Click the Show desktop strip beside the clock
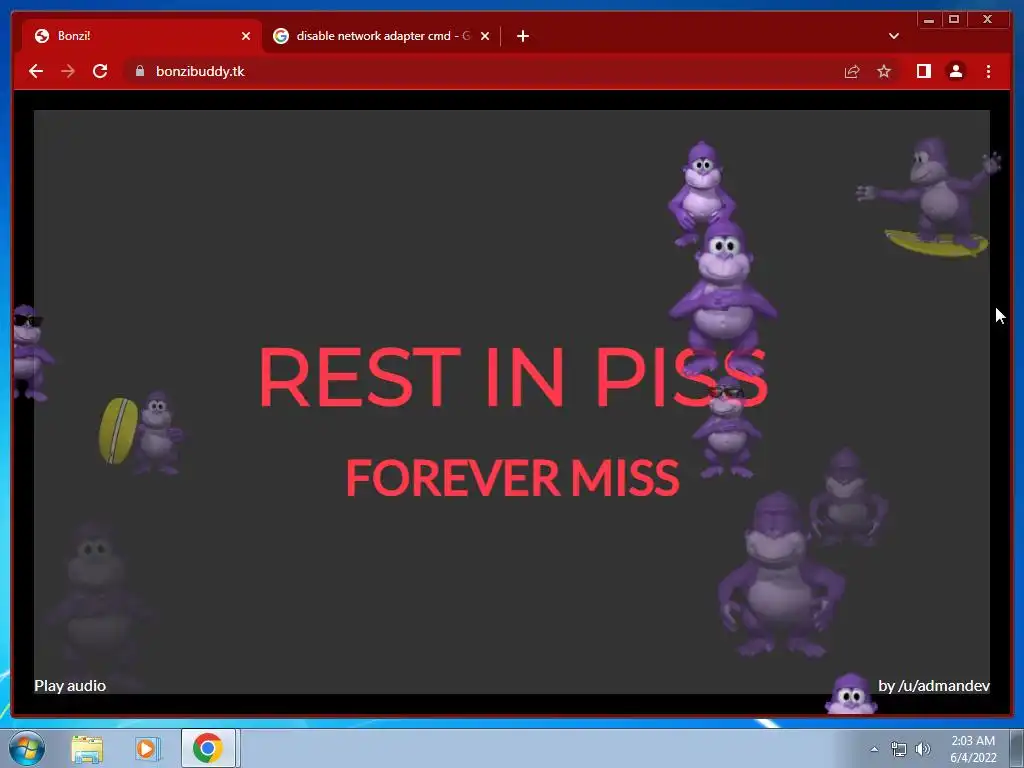This screenshot has height=768, width=1024. pyautogui.click(x=1017, y=748)
